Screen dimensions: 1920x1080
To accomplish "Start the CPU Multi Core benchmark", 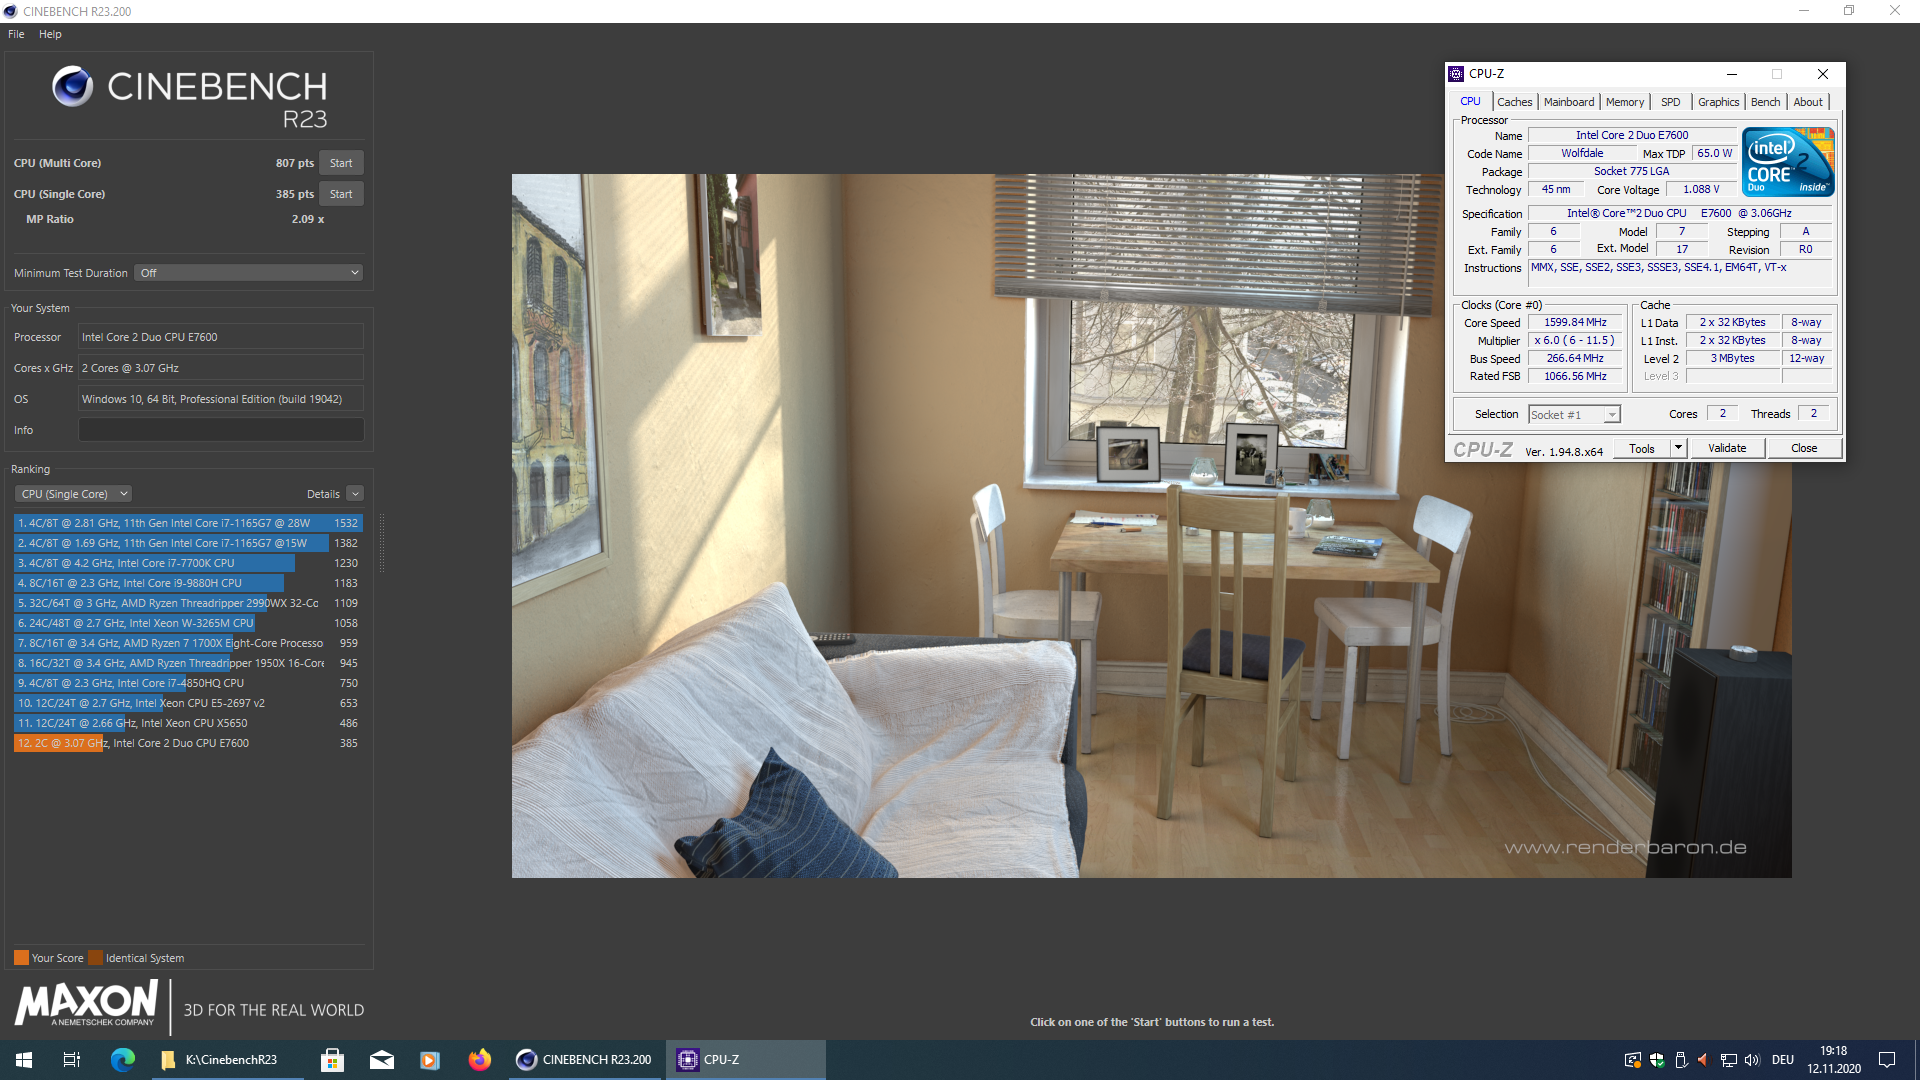I will point(341,162).
